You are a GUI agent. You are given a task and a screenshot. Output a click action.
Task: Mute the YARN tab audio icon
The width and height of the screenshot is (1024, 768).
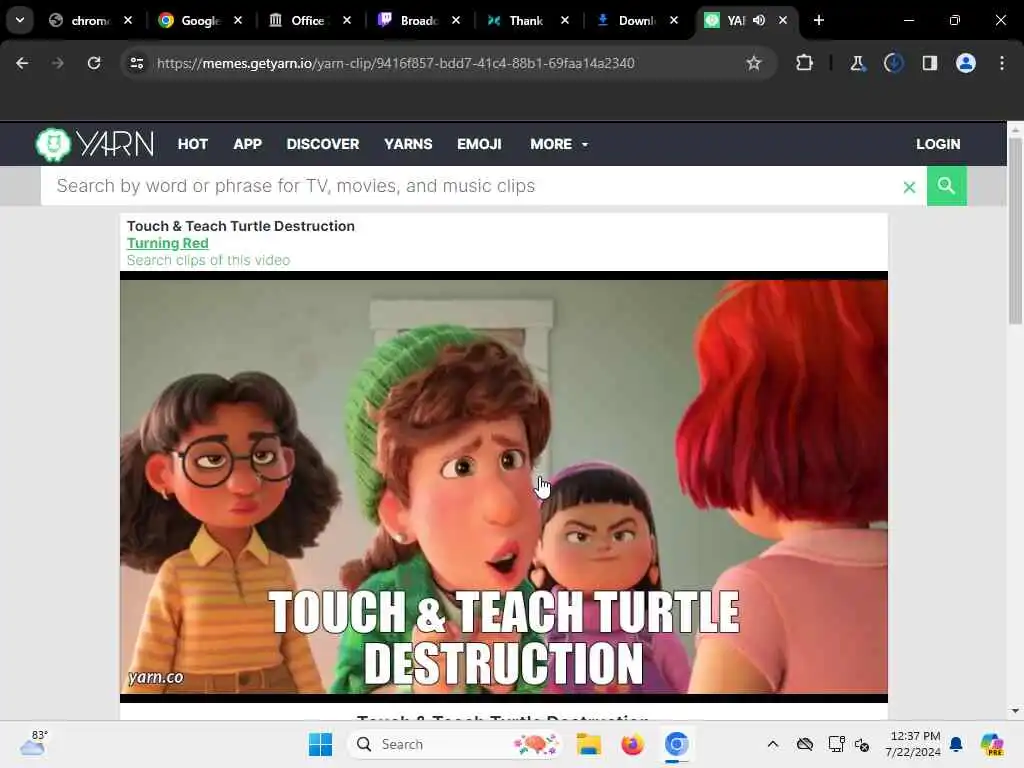pyautogui.click(x=759, y=21)
